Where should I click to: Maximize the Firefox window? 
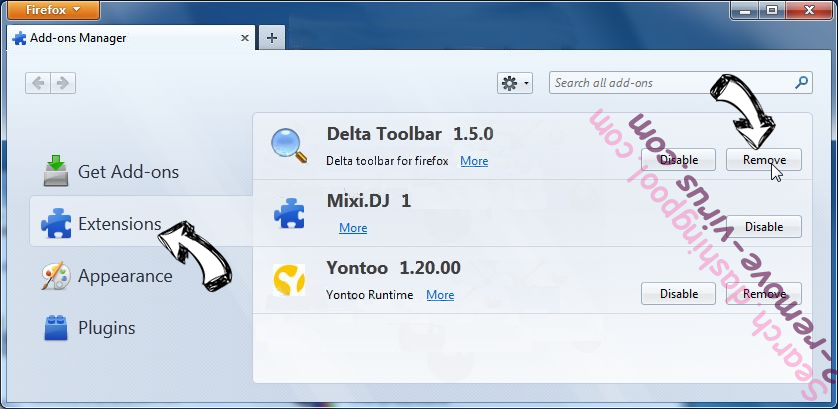coord(772,9)
